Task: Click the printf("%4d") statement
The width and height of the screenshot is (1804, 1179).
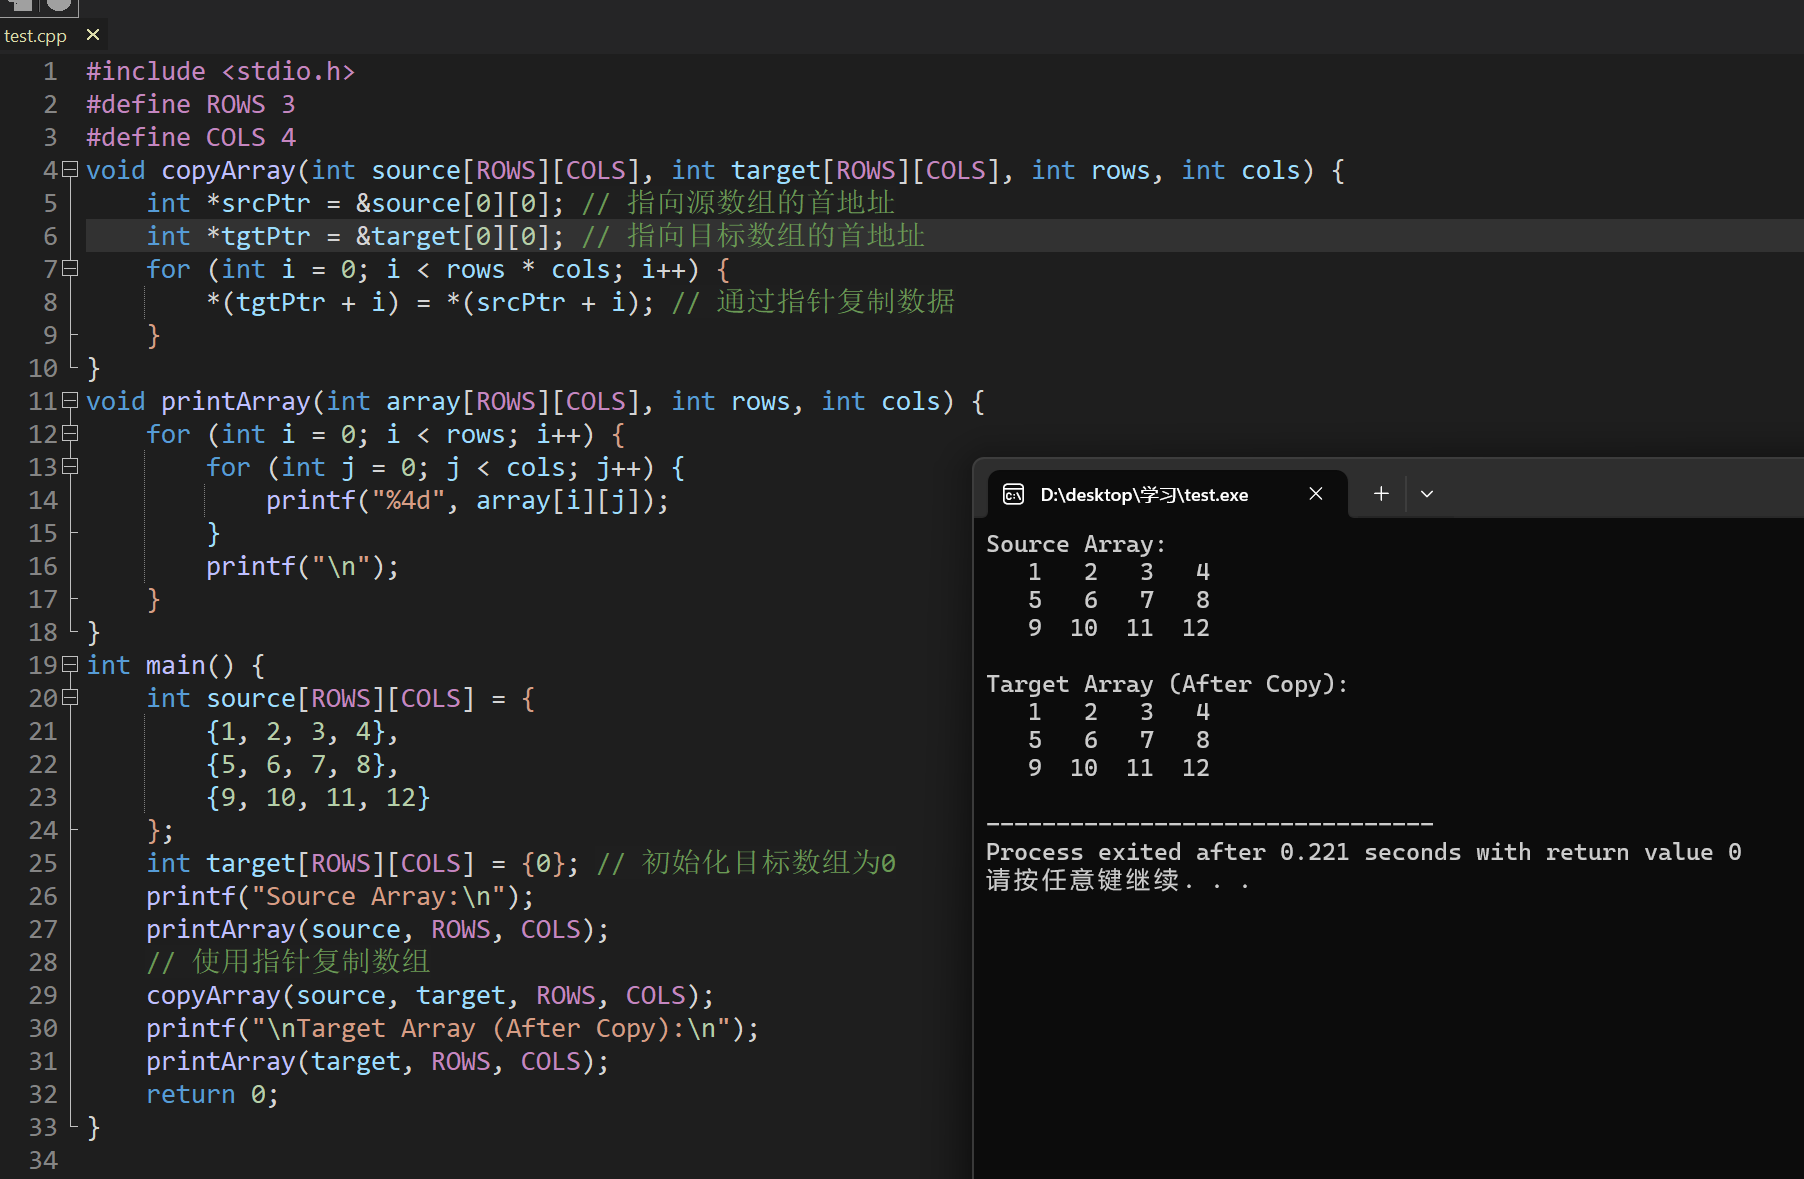Action: coord(467,501)
